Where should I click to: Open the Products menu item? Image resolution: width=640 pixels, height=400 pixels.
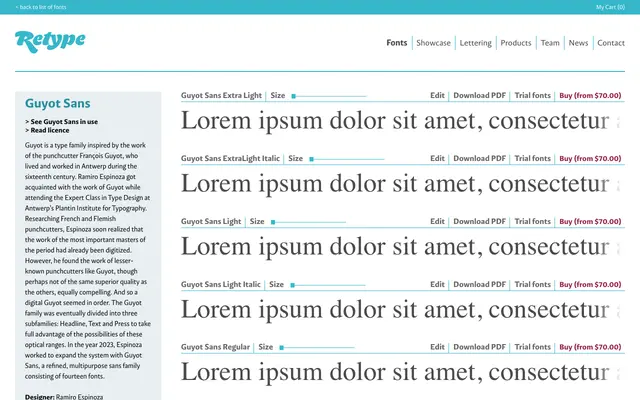click(x=516, y=43)
